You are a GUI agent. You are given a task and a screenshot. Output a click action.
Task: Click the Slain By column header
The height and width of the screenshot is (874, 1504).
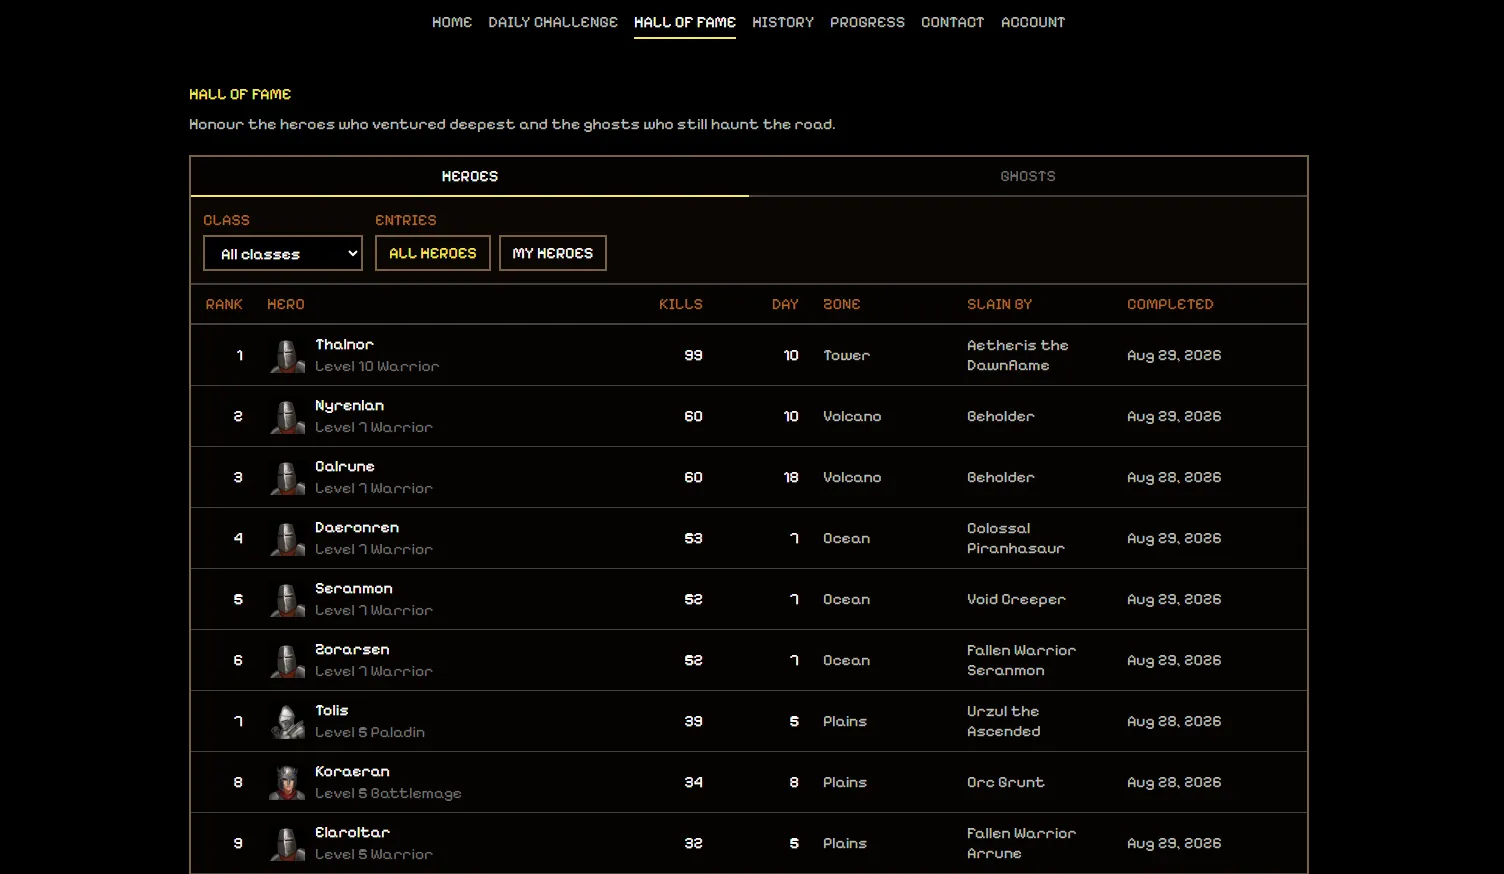(x=999, y=304)
